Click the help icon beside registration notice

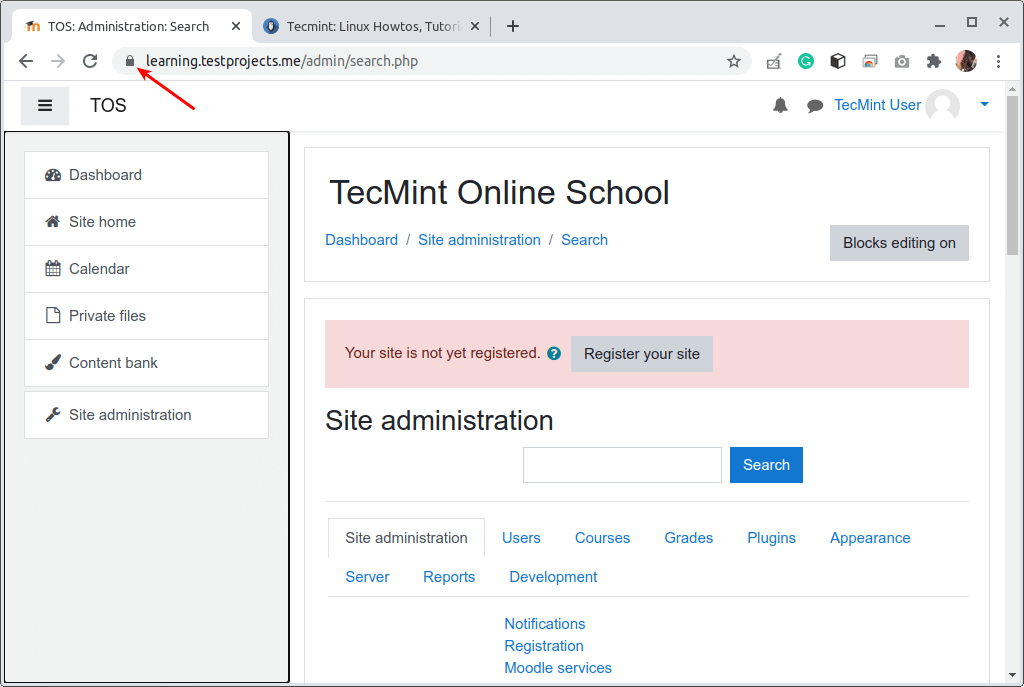pyautogui.click(x=554, y=353)
